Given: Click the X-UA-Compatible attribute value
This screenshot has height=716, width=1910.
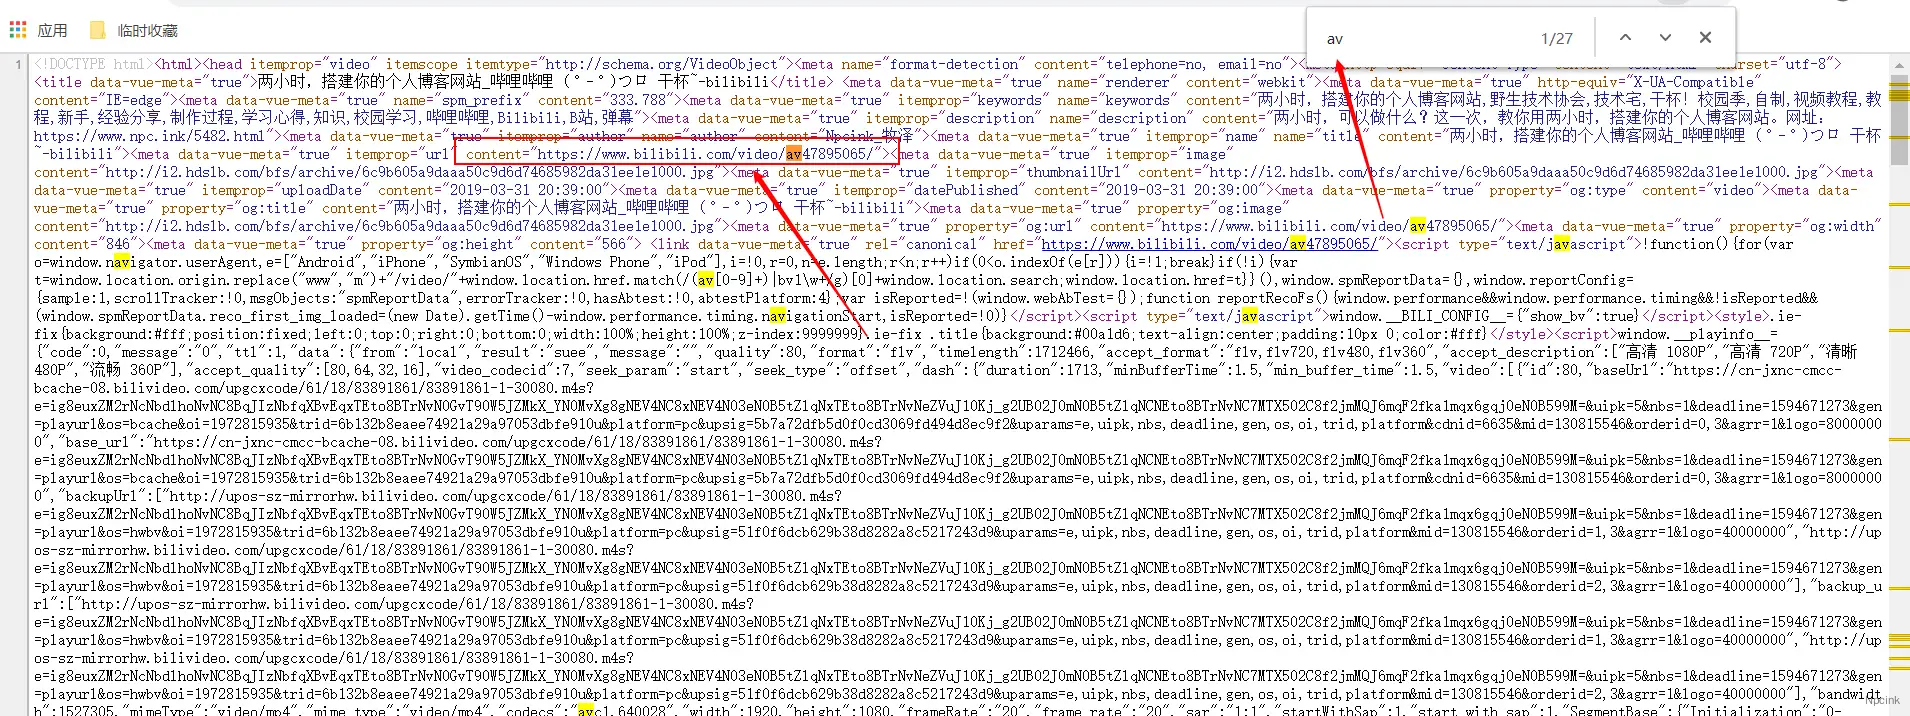Looking at the screenshot, I should click(x=1695, y=82).
